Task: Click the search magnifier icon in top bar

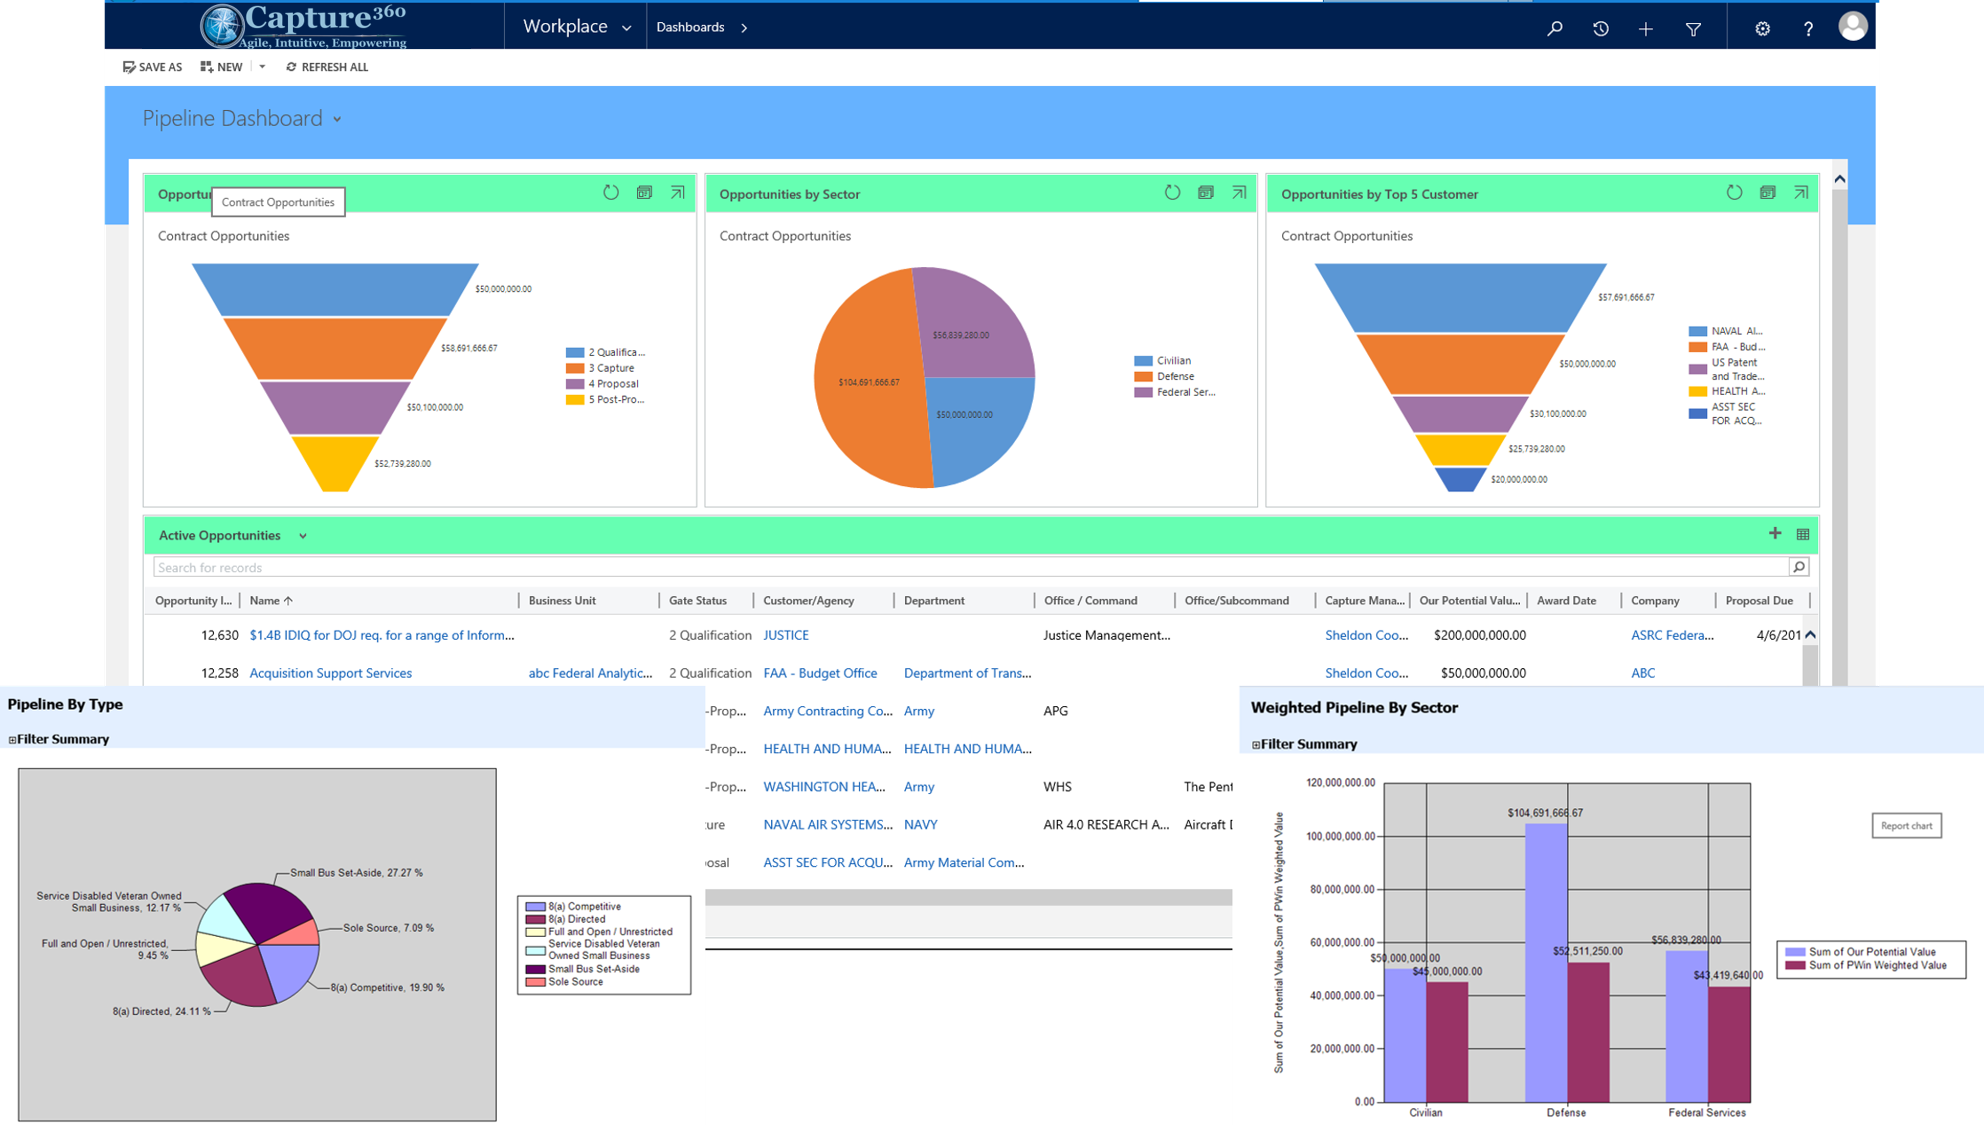Action: (x=1554, y=28)
